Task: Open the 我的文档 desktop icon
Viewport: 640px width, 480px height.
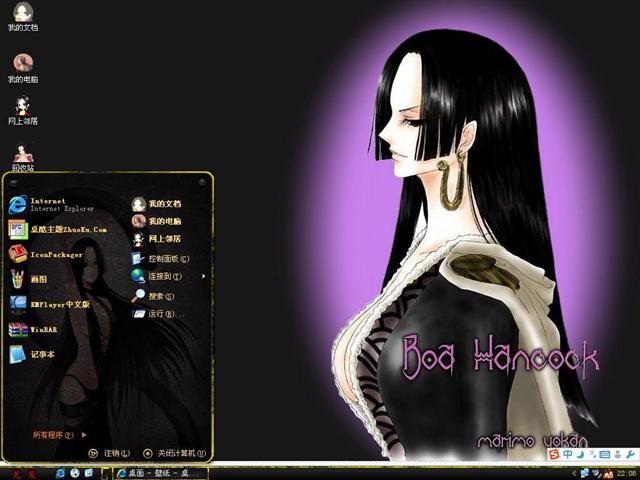Action: tap(23, 16)
